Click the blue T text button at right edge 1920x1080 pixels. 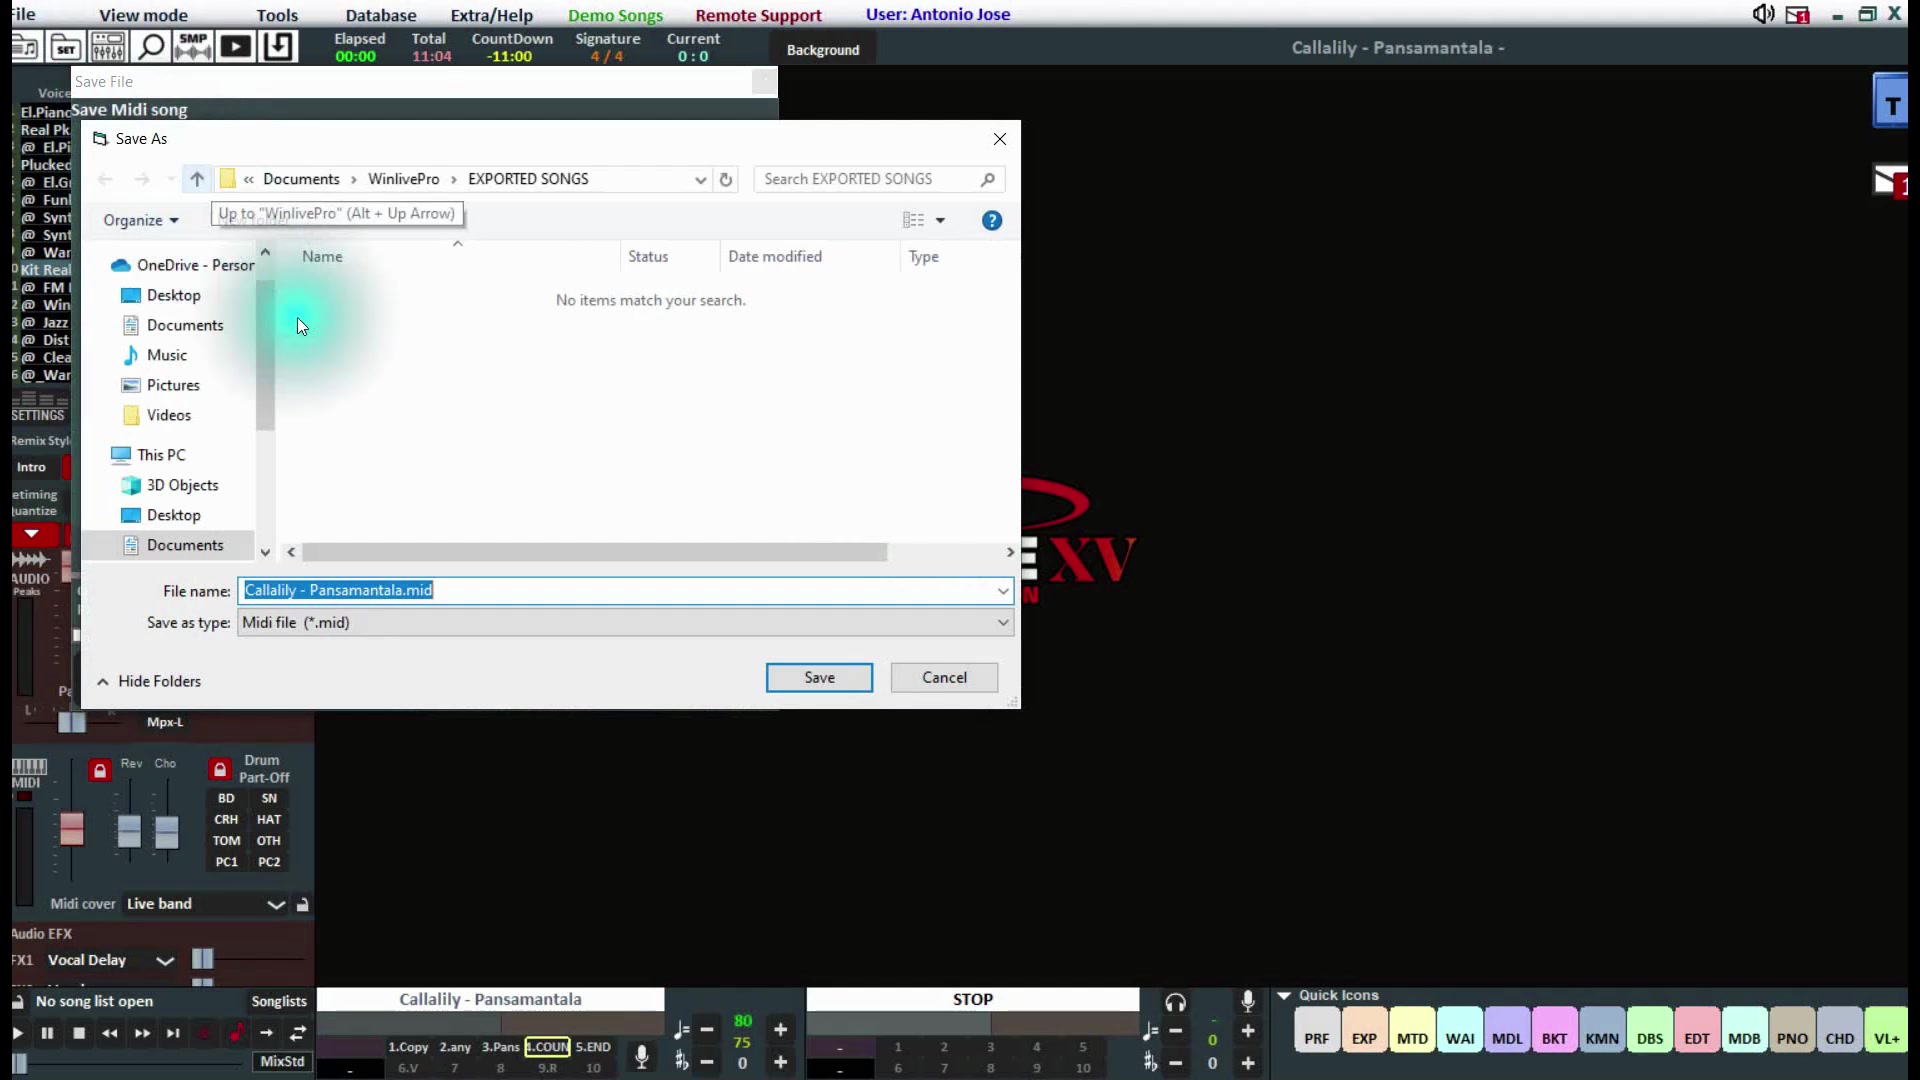click(1891, 101)
